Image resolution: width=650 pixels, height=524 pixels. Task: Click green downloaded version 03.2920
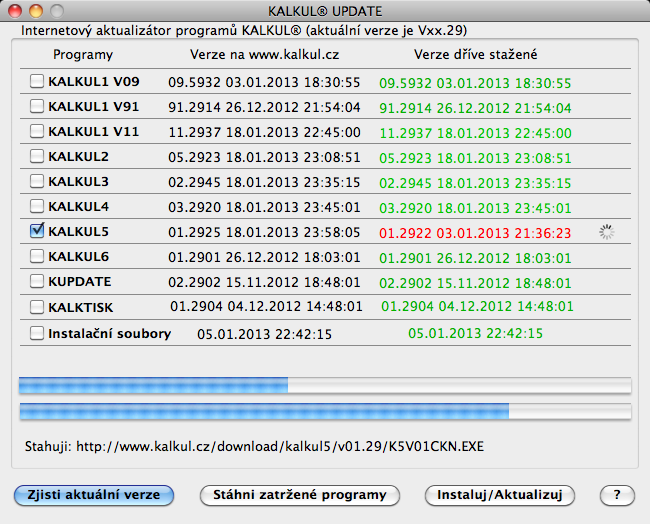475,208
